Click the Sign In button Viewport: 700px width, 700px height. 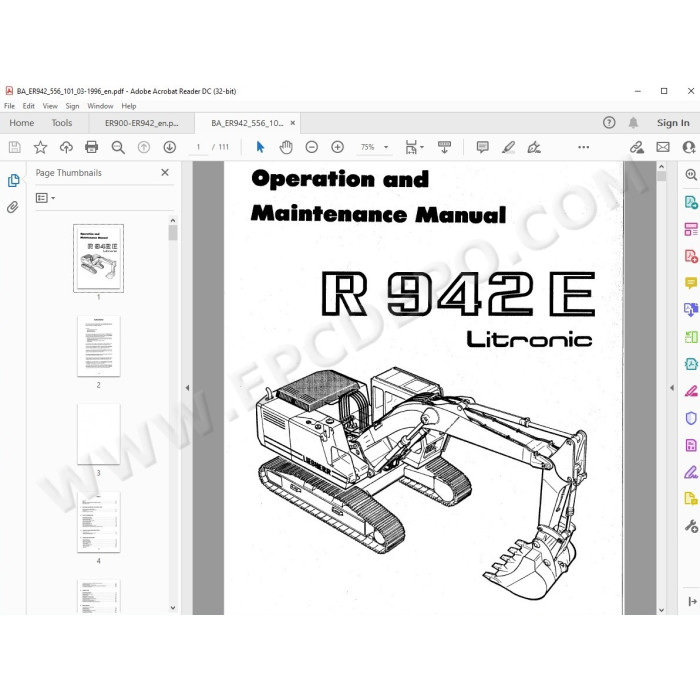tap(673, 123)
